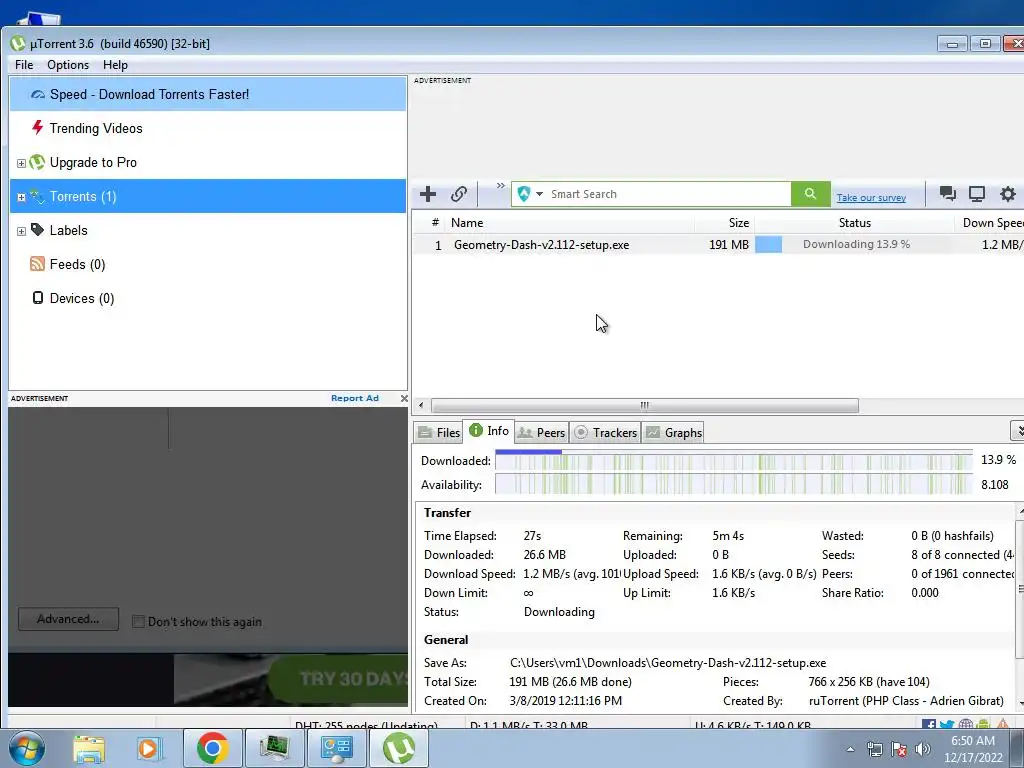Click the 8.108 availability value

pyautogui.click(x=995, y=485)
